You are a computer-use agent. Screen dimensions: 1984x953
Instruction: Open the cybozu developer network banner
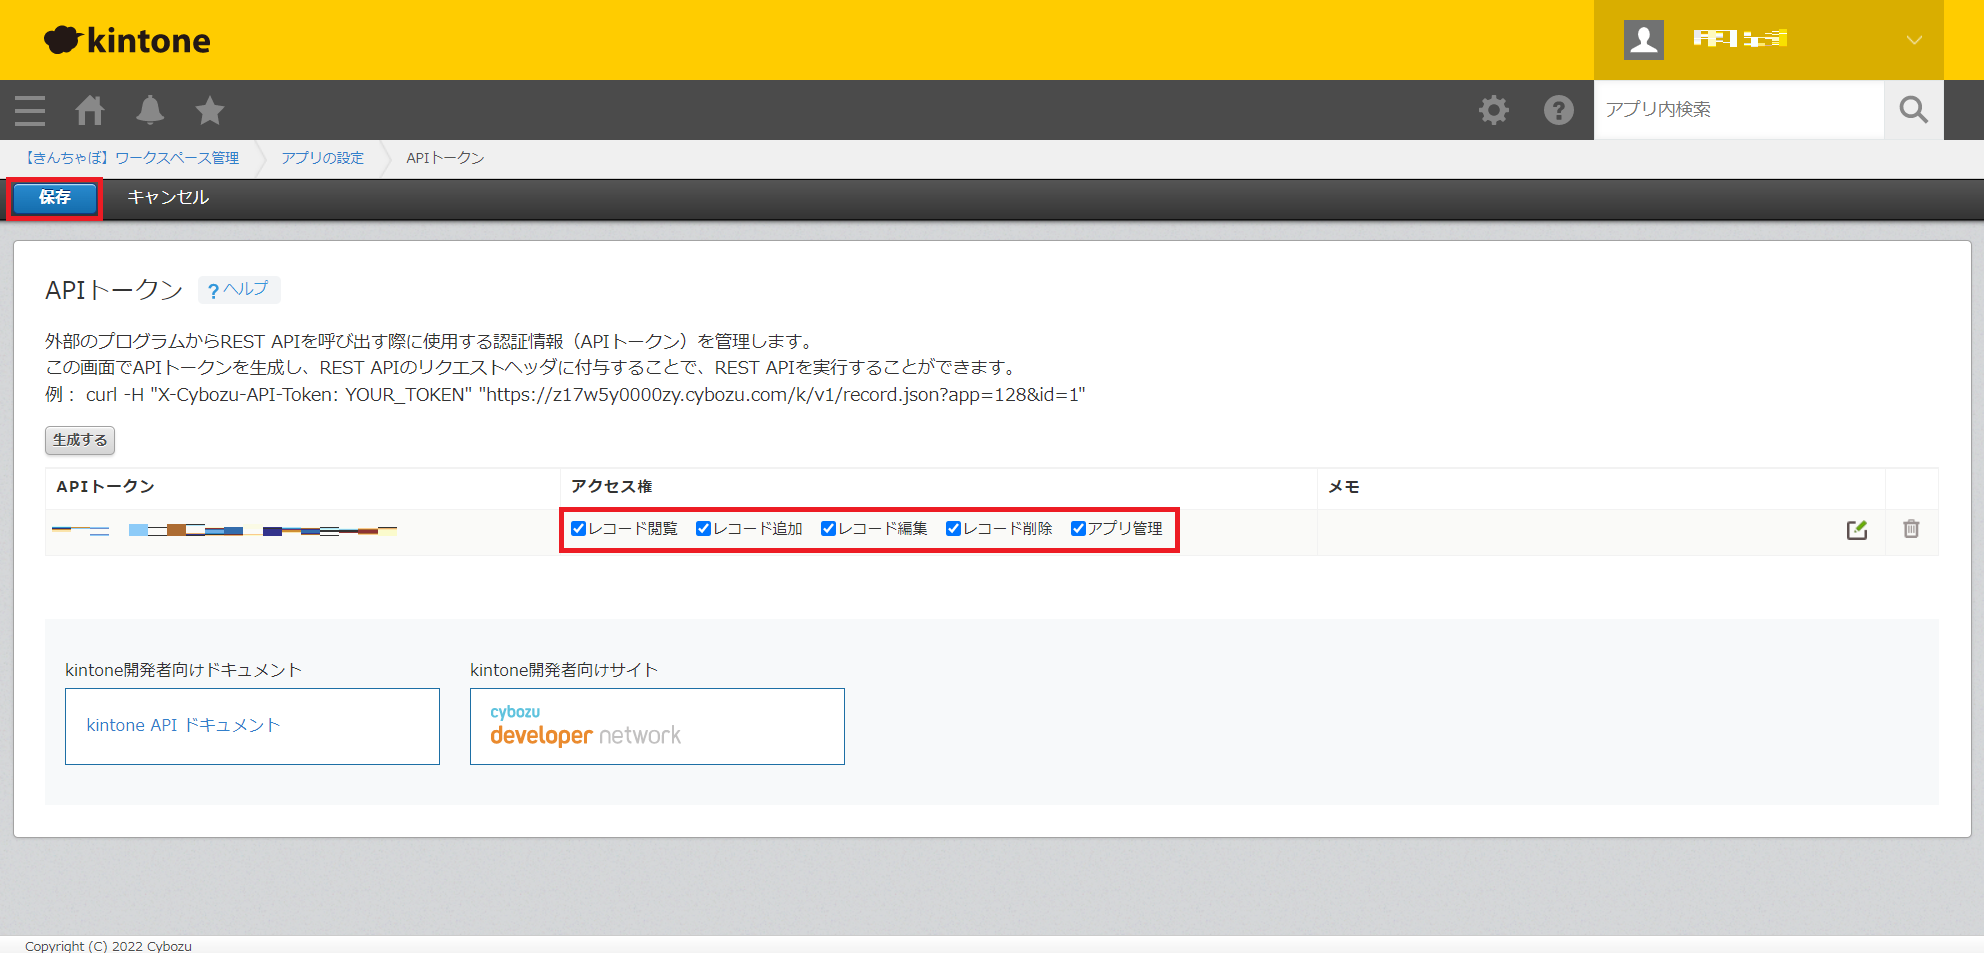[x=657, y=726]
